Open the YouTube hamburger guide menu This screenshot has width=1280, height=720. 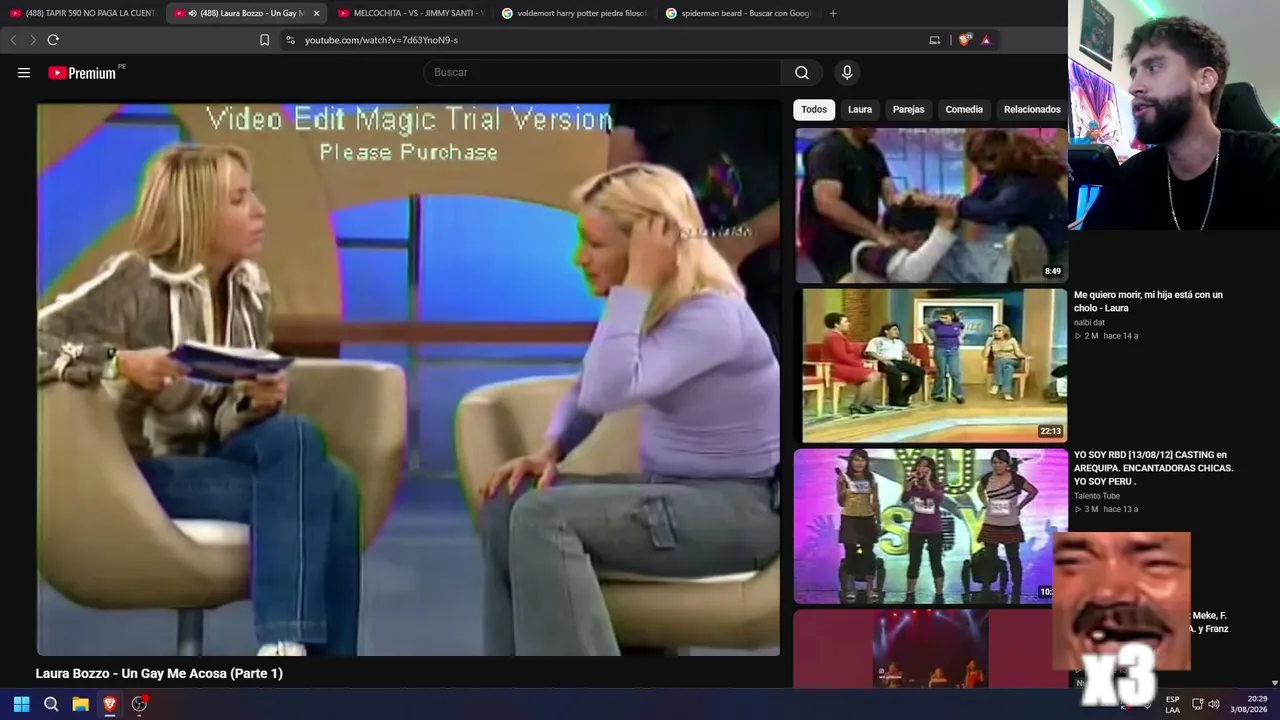24,73
